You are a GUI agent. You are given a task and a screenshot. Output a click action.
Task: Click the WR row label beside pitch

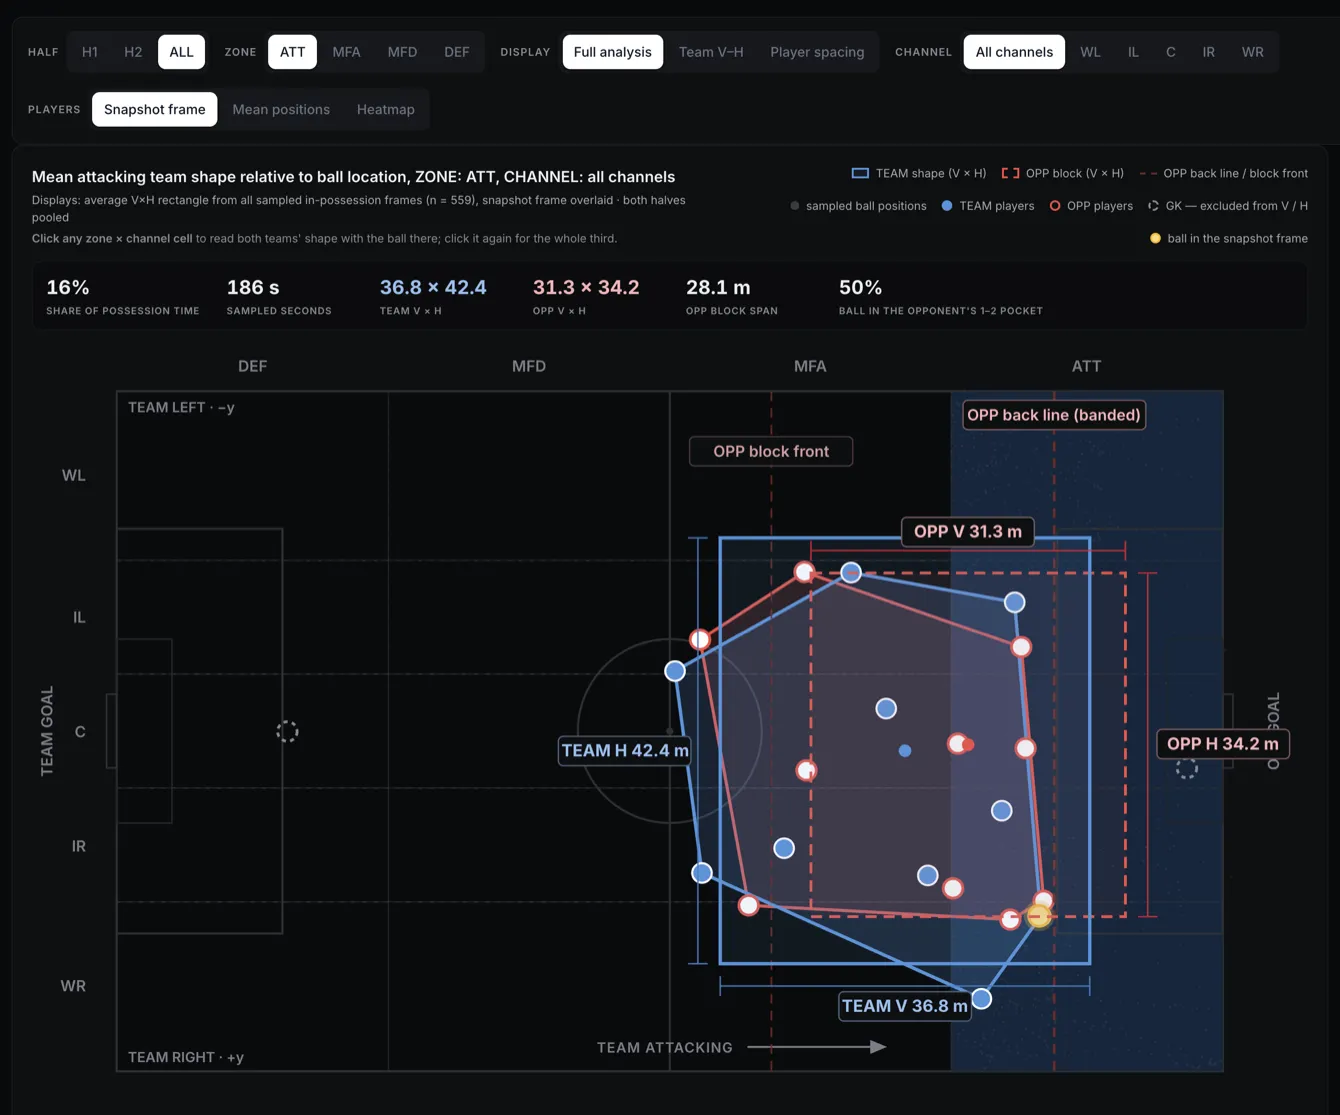tap(73, 986)
